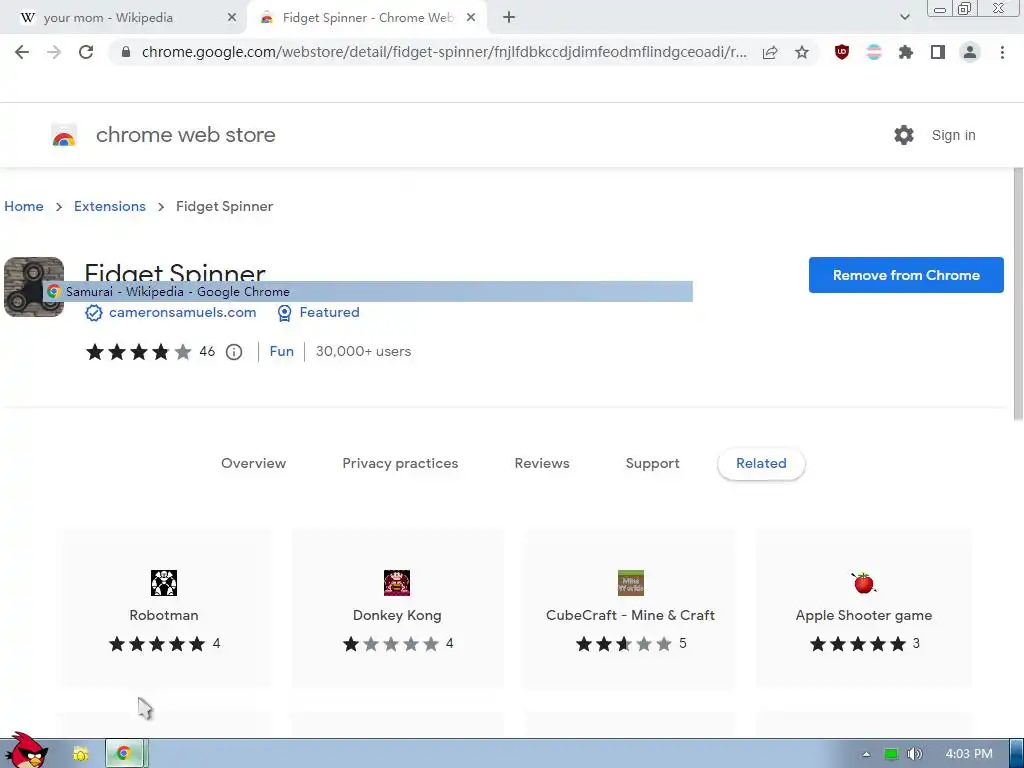This screenshot has width=1024, height=768.
Task: Click the five-star rating of Fidget Spinner
Action: 138,352
